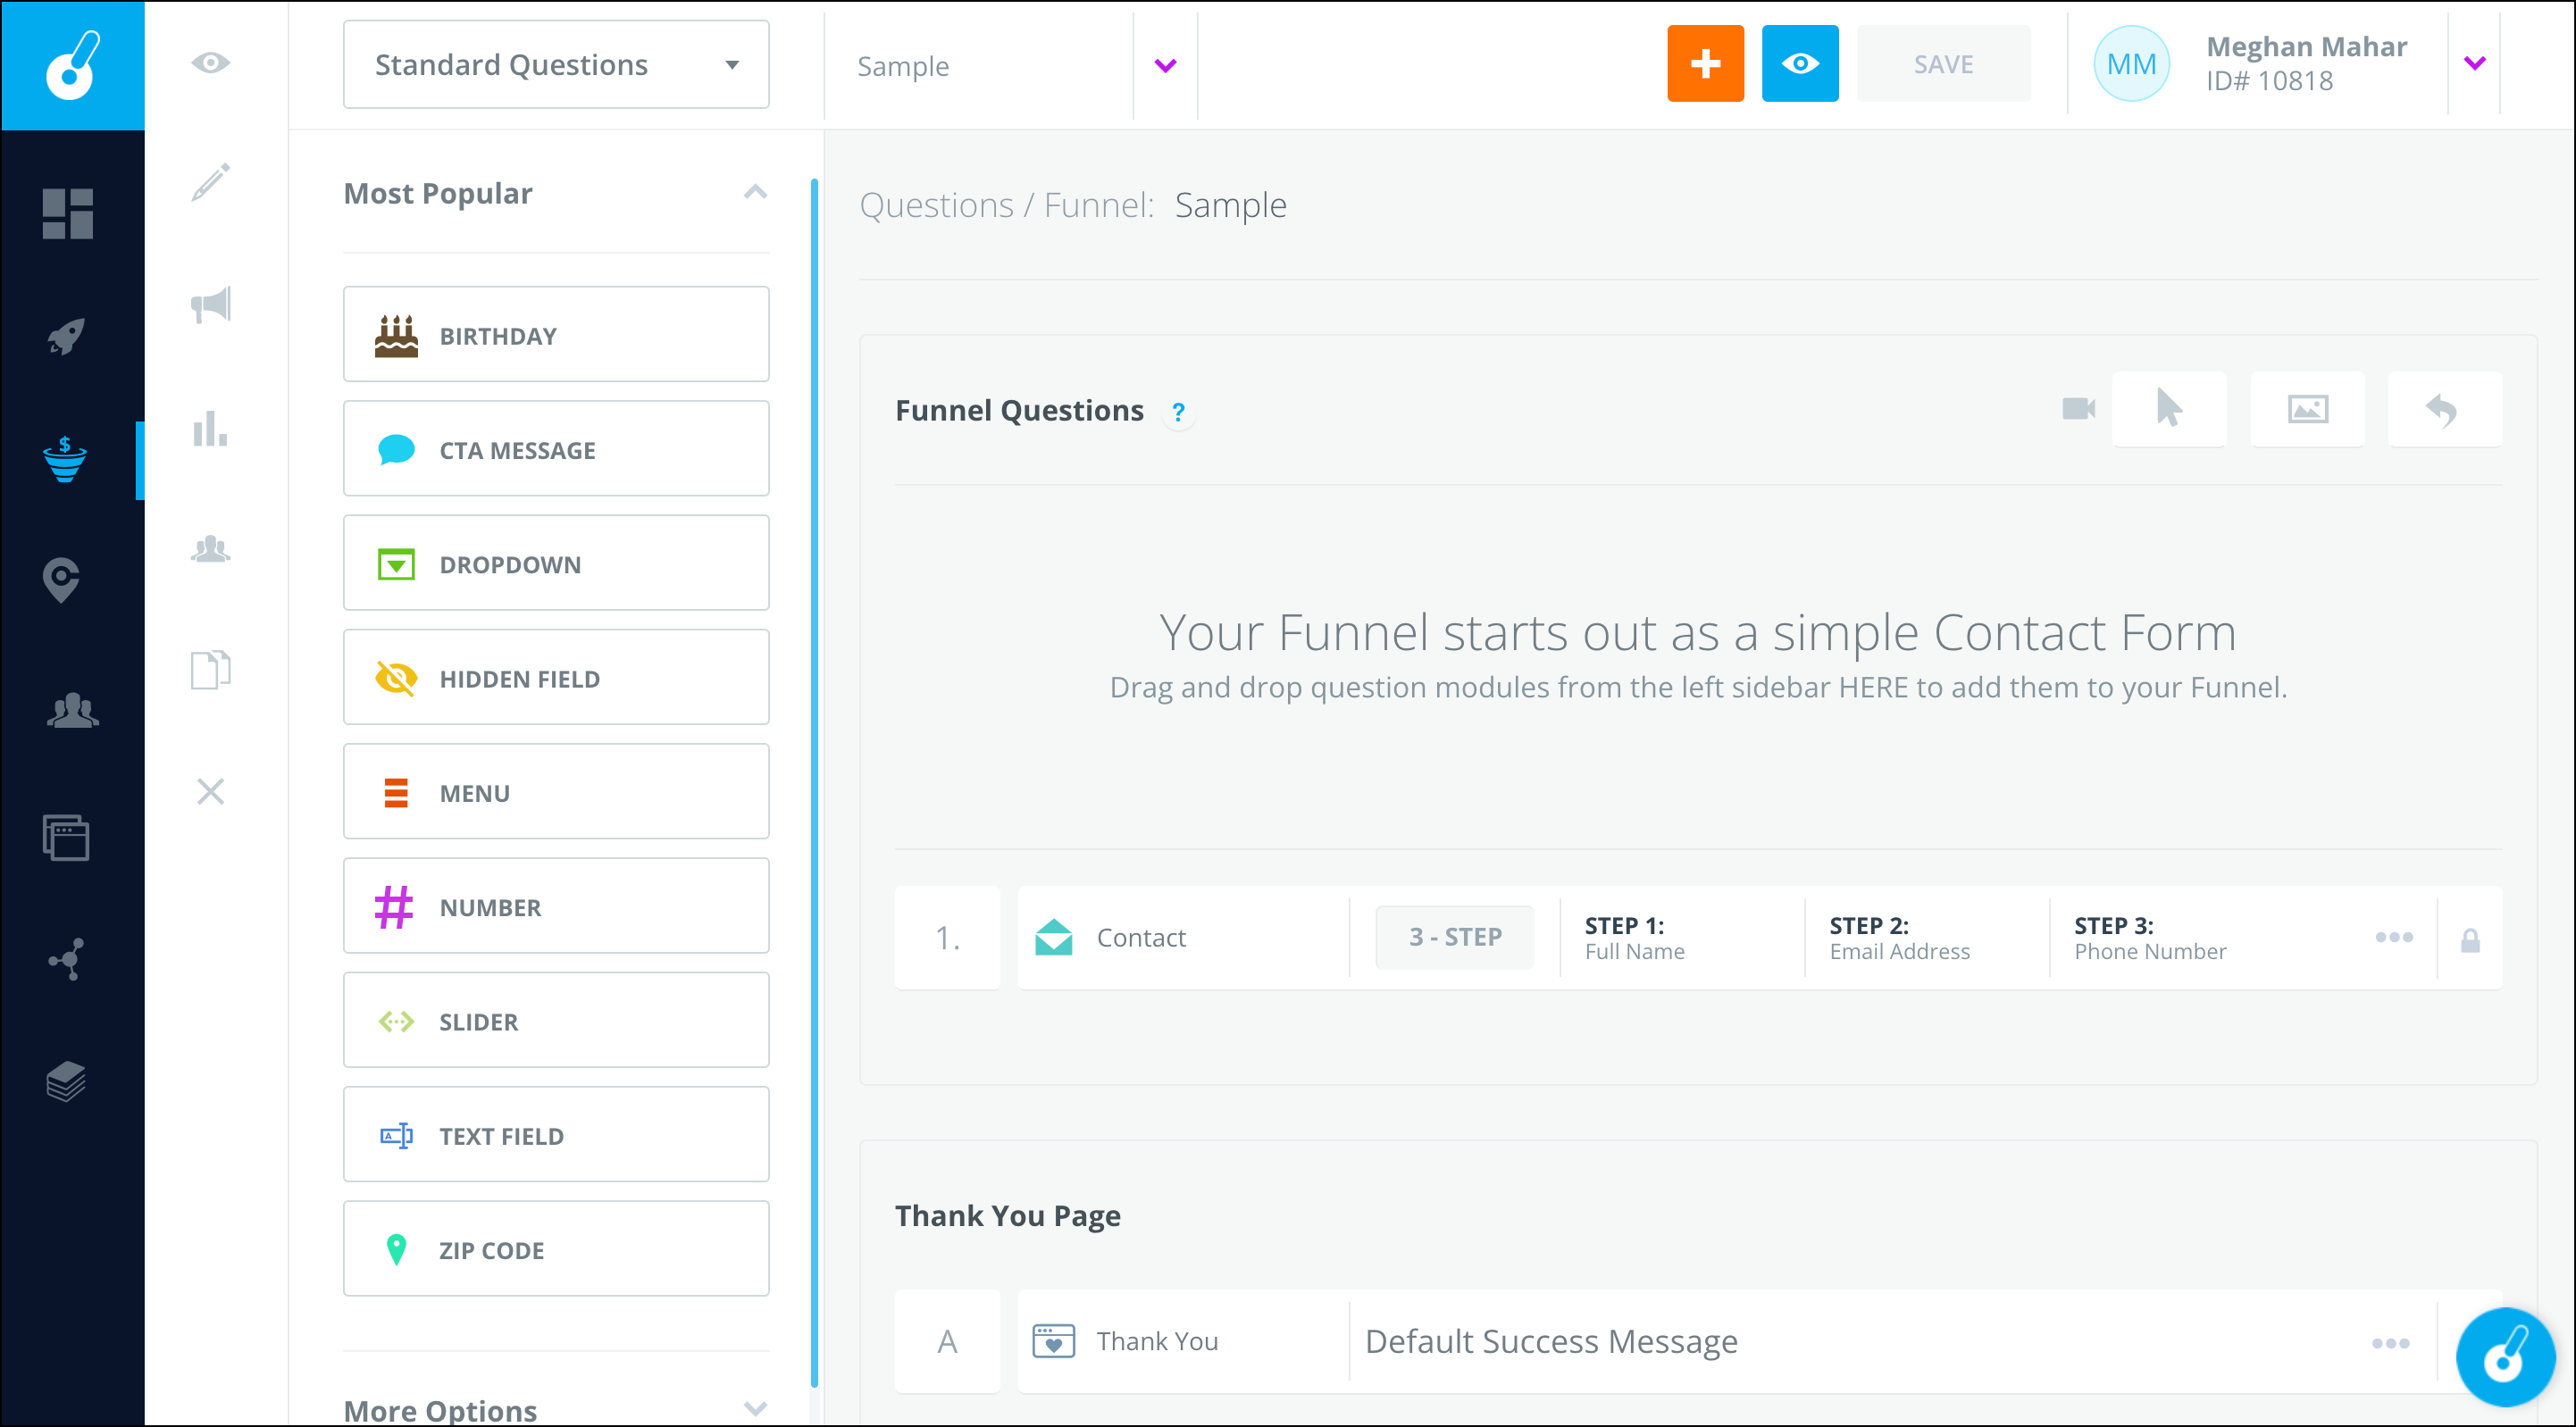Expand the More Options section
Screen dimensions: 2576x1427
point(756,1409)
